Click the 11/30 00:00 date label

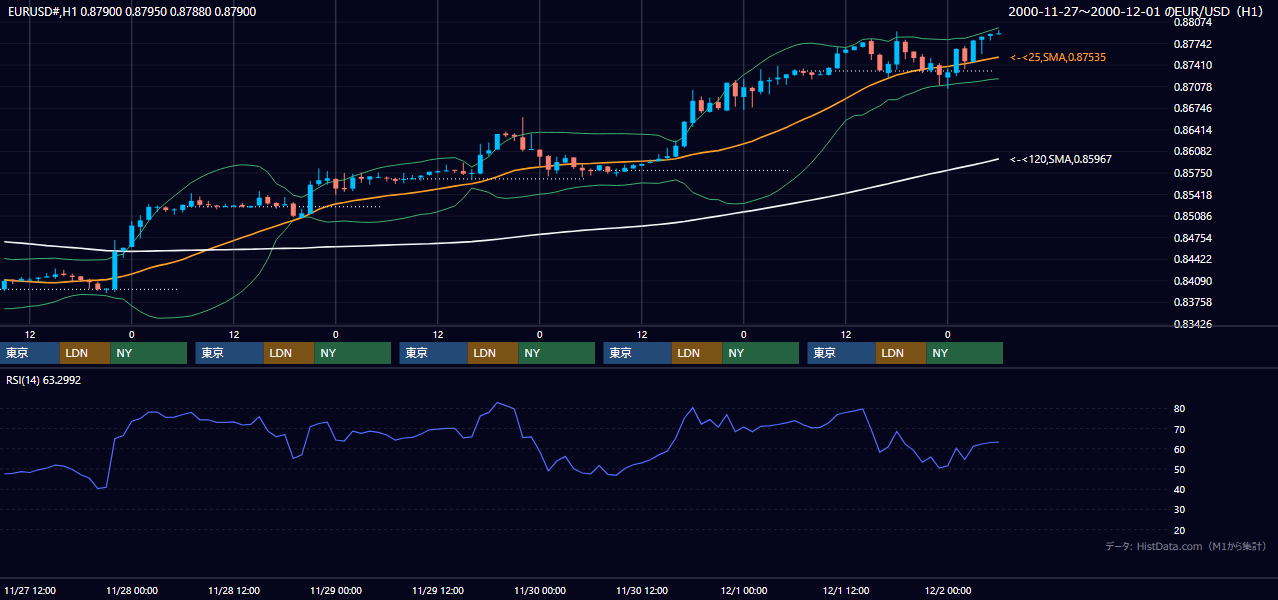(540, 590)
